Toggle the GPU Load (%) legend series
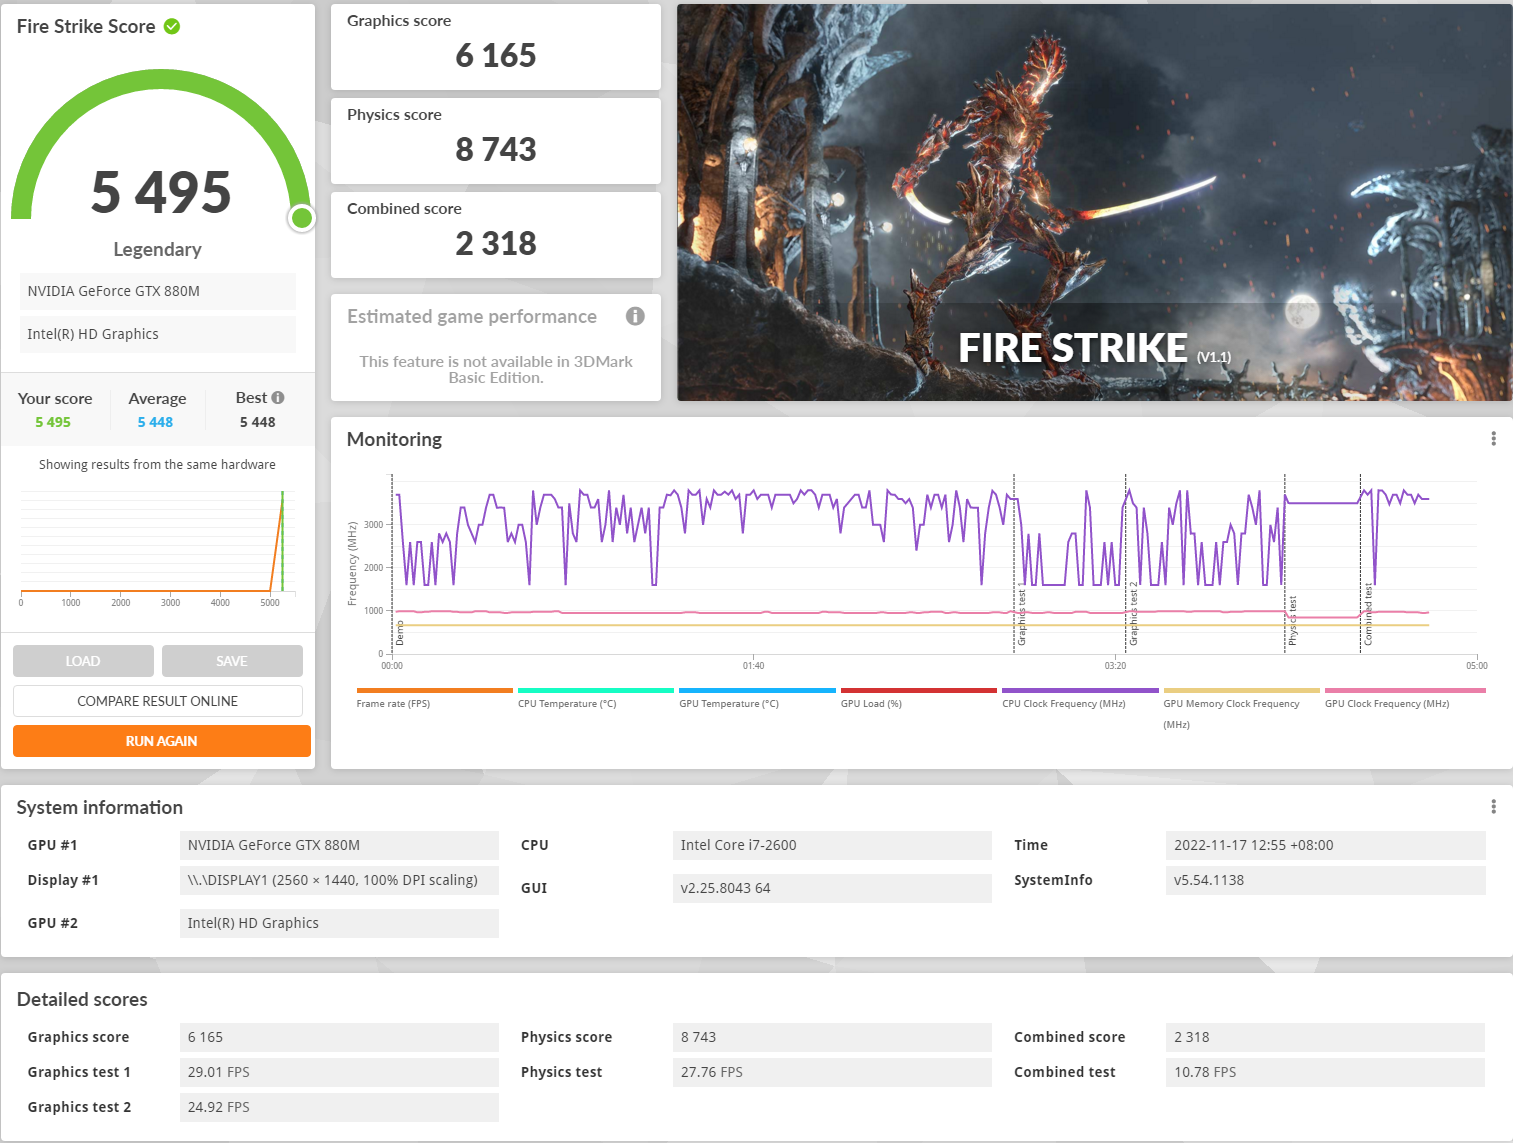The image size is (1513, 1143). (919, 698)
